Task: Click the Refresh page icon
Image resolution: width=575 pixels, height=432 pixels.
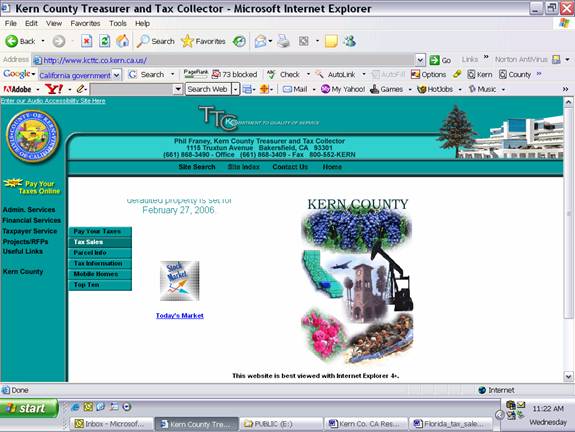Action: [x=105, y=41]
